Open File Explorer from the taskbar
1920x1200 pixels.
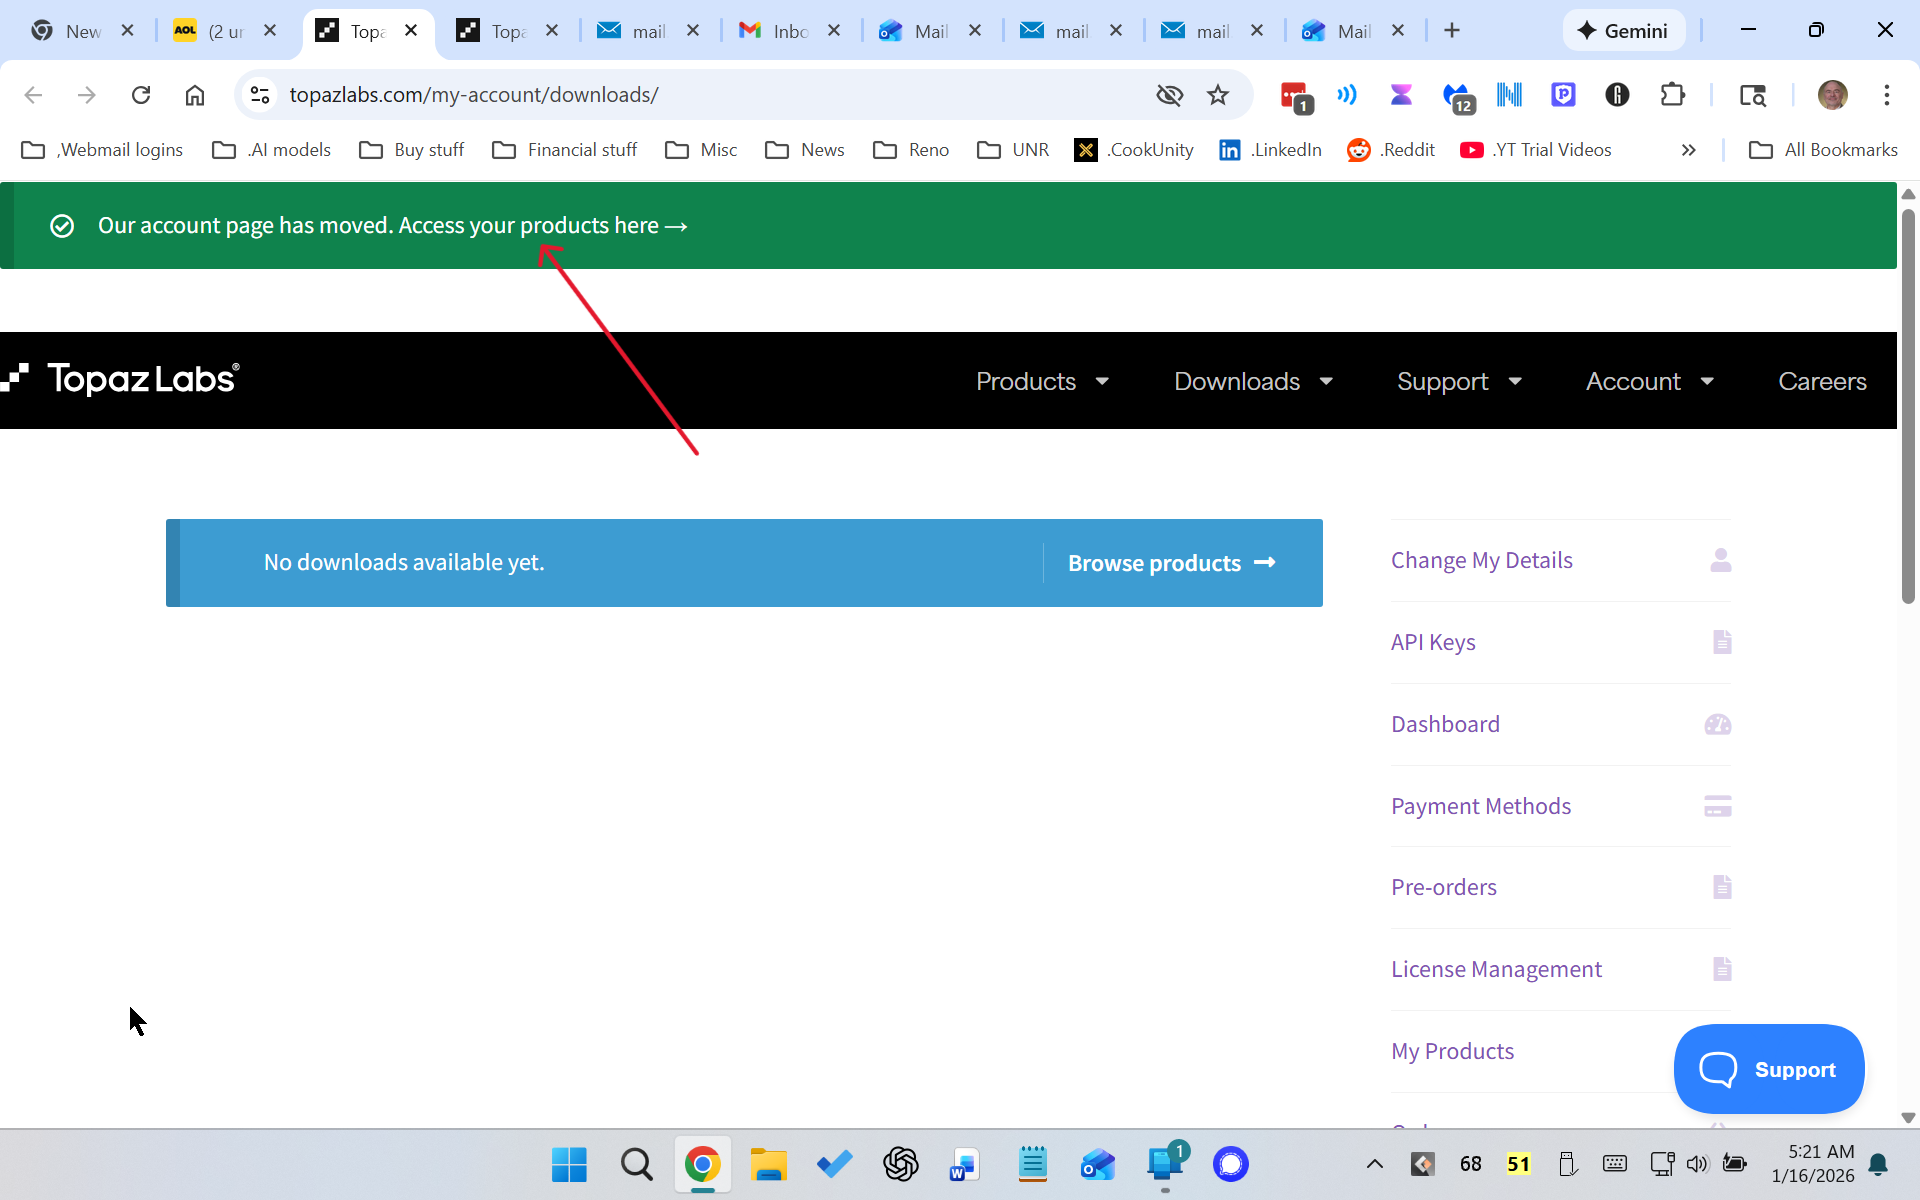pyautogui.click(x=768, y=1164)
